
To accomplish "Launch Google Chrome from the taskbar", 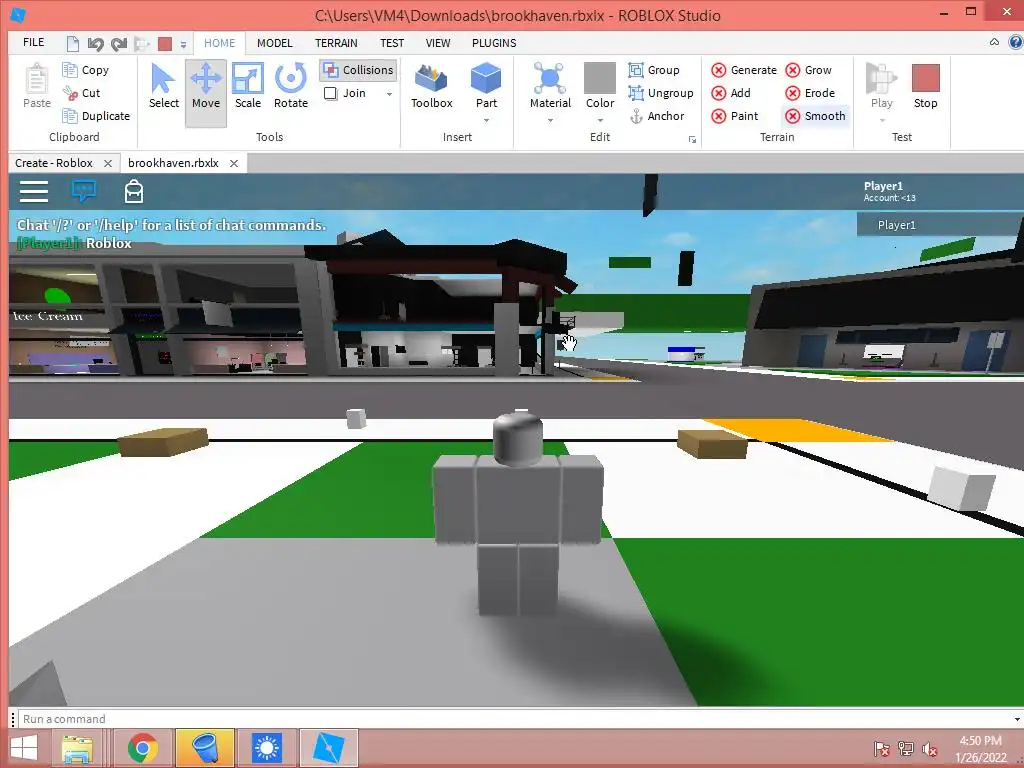I will [x=142, y=748].
